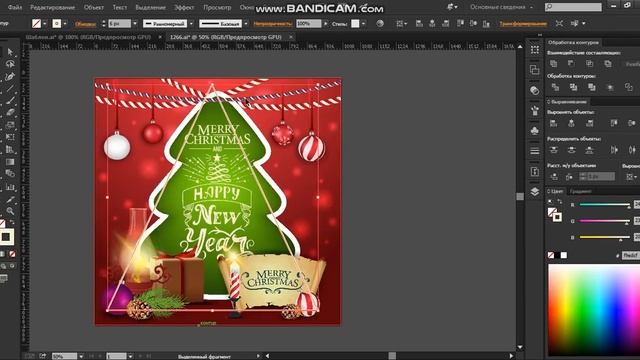640x360 pixels.
Task: Click the Непрозрачность opacity link
Action: 272,24
